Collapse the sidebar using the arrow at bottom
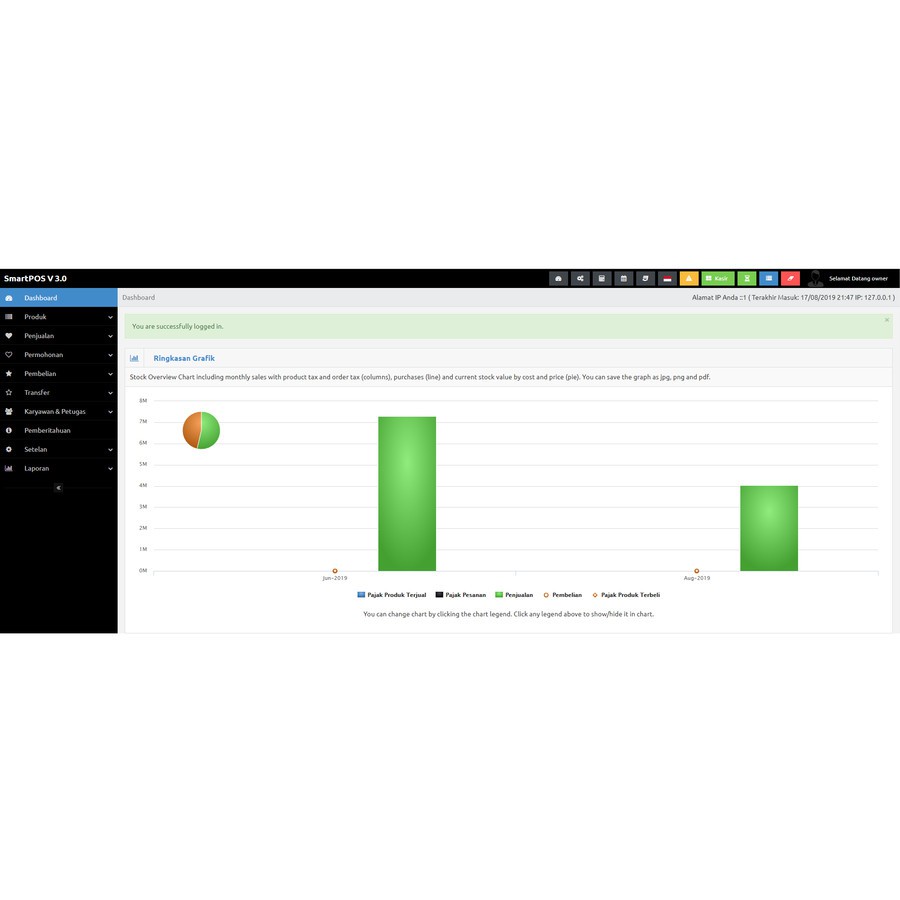The image size is (900, 900). (x=57, y=487)
